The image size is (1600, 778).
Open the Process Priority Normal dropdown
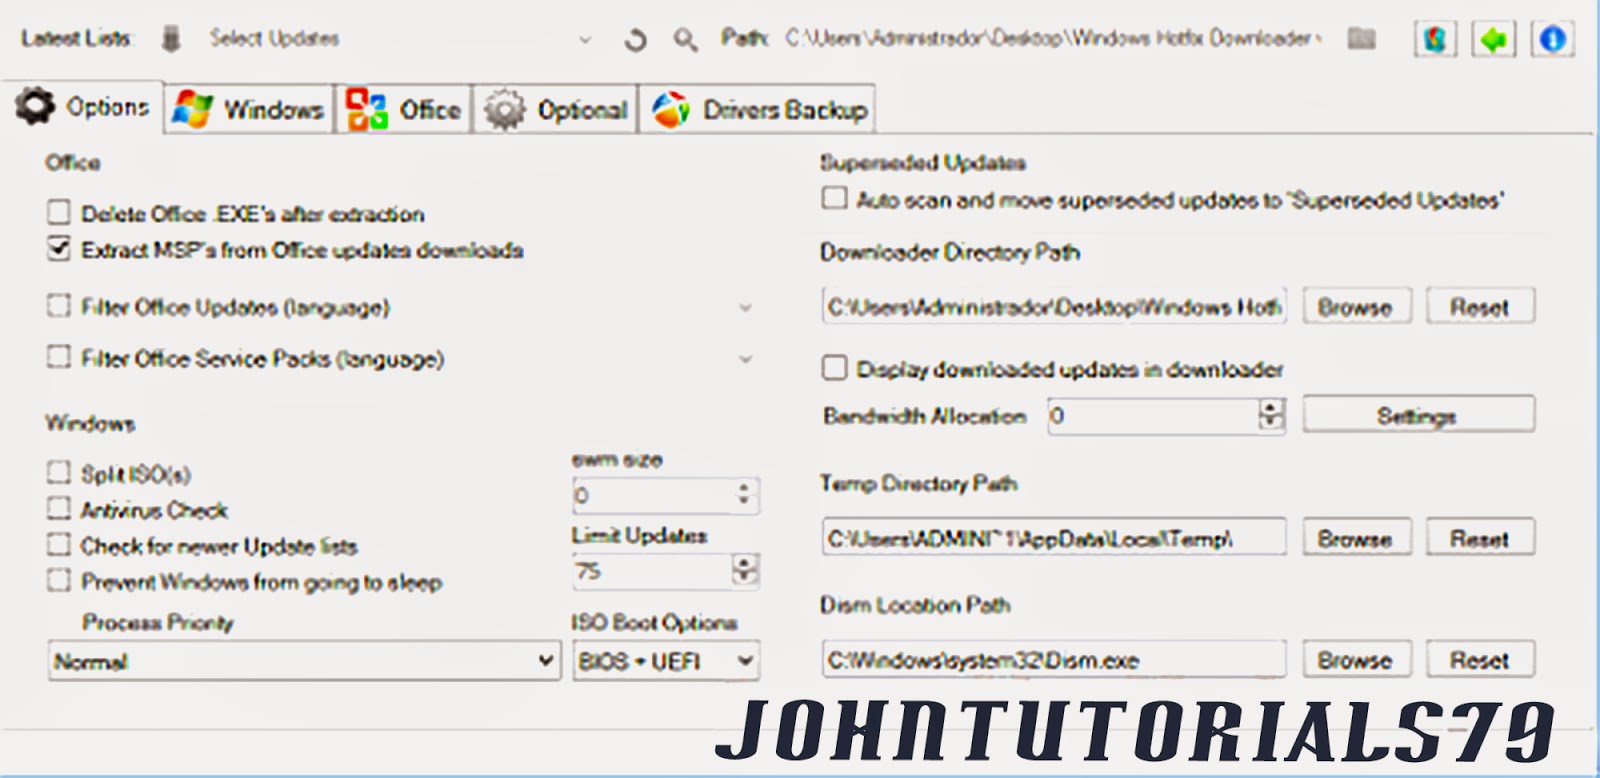coord(304,661)
